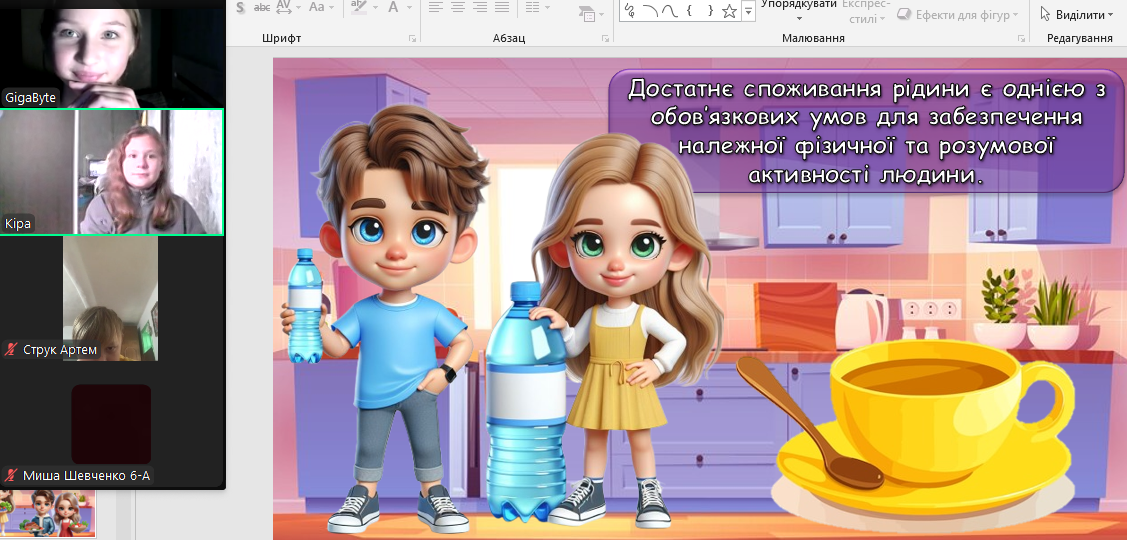The width and height of the screenshot is (1127, 540).
Task: Justify the paragraph text
Action: pyautogui.click(x=502, y=7)
